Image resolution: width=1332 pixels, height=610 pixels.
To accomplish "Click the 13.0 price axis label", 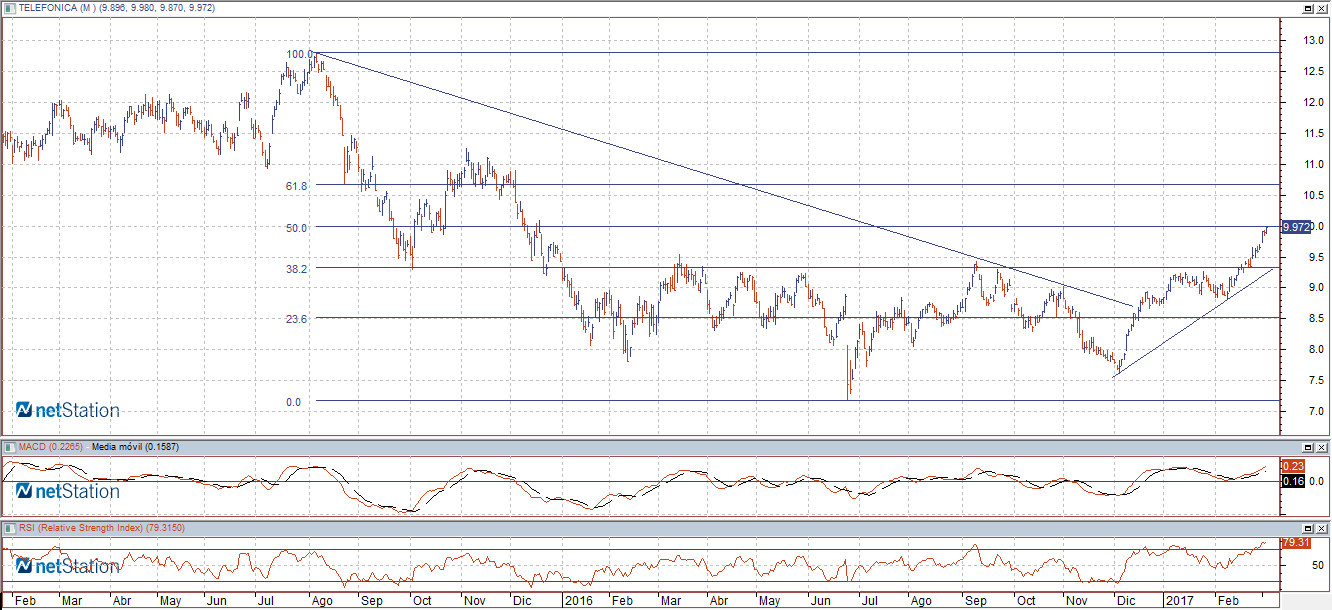I will tap(1312, 40).
